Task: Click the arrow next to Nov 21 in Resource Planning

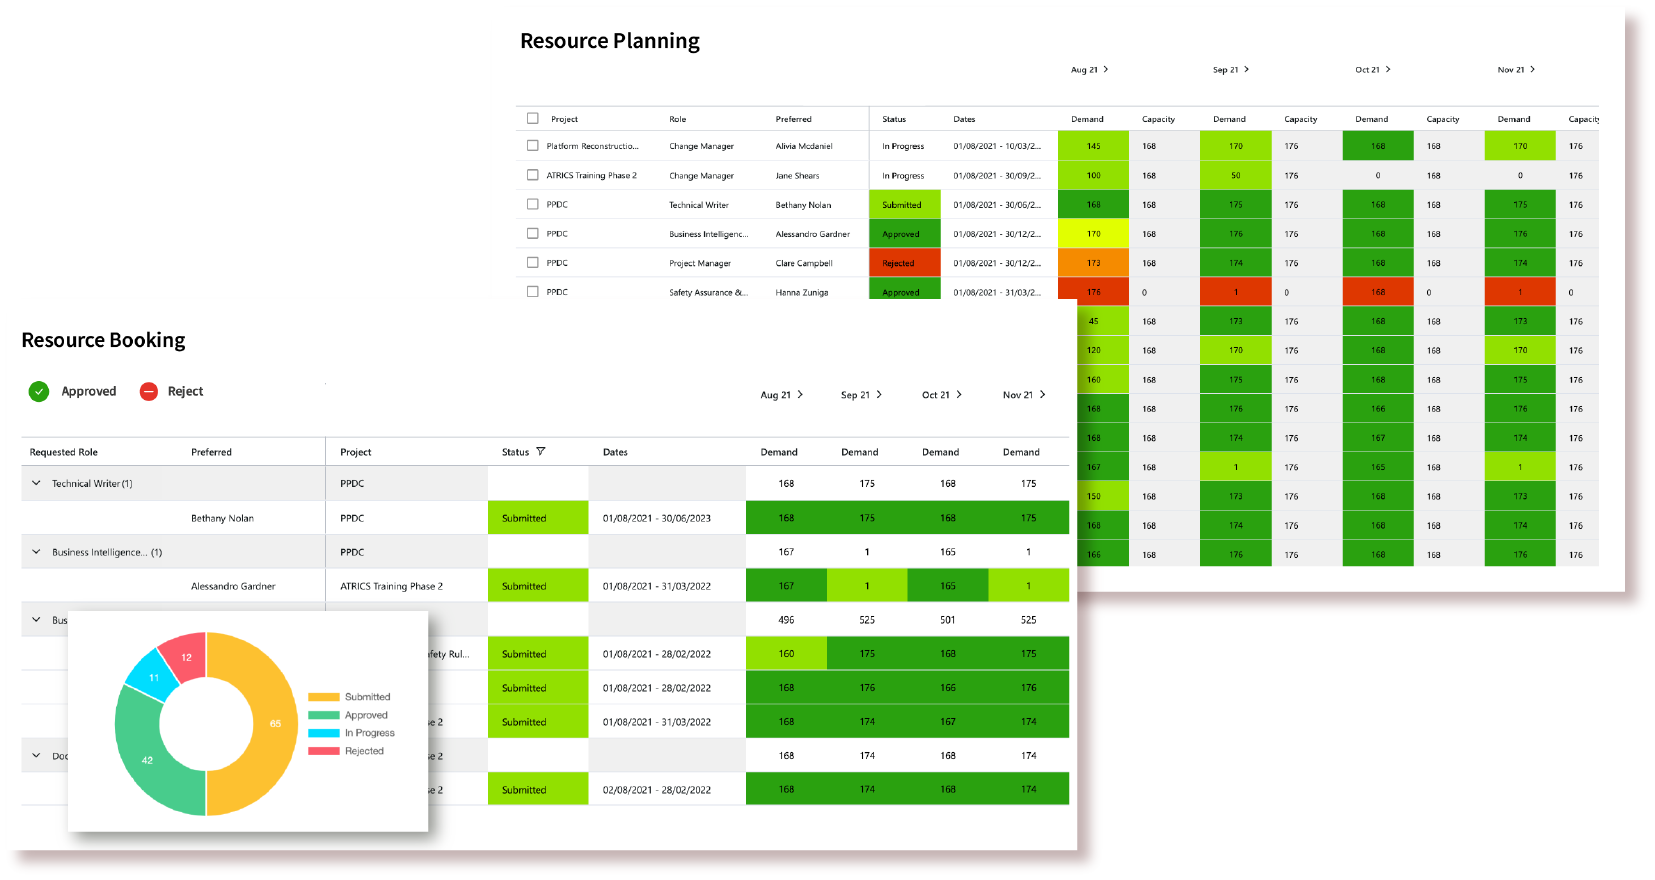Action: click(1532, 70)
